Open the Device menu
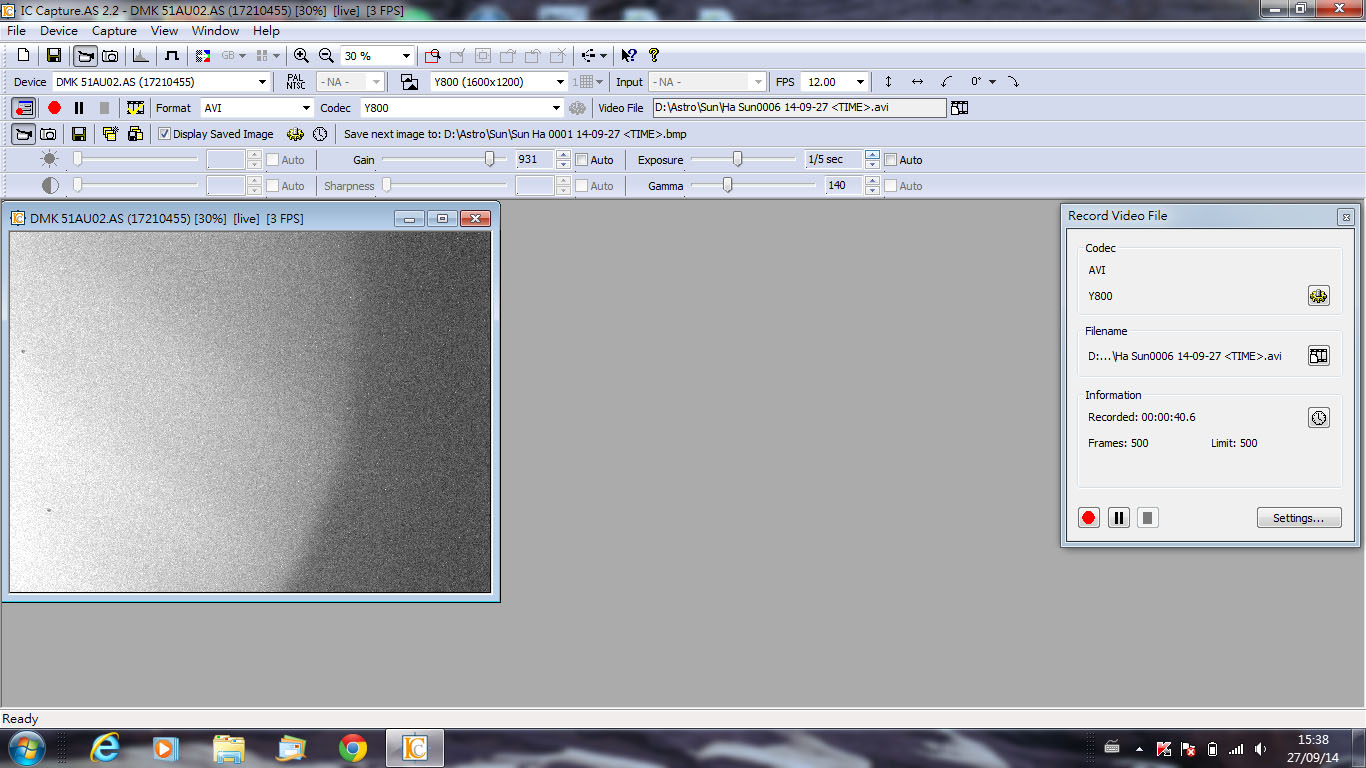Viewport: 1366px width, 768px height. [x=58, y=31]
